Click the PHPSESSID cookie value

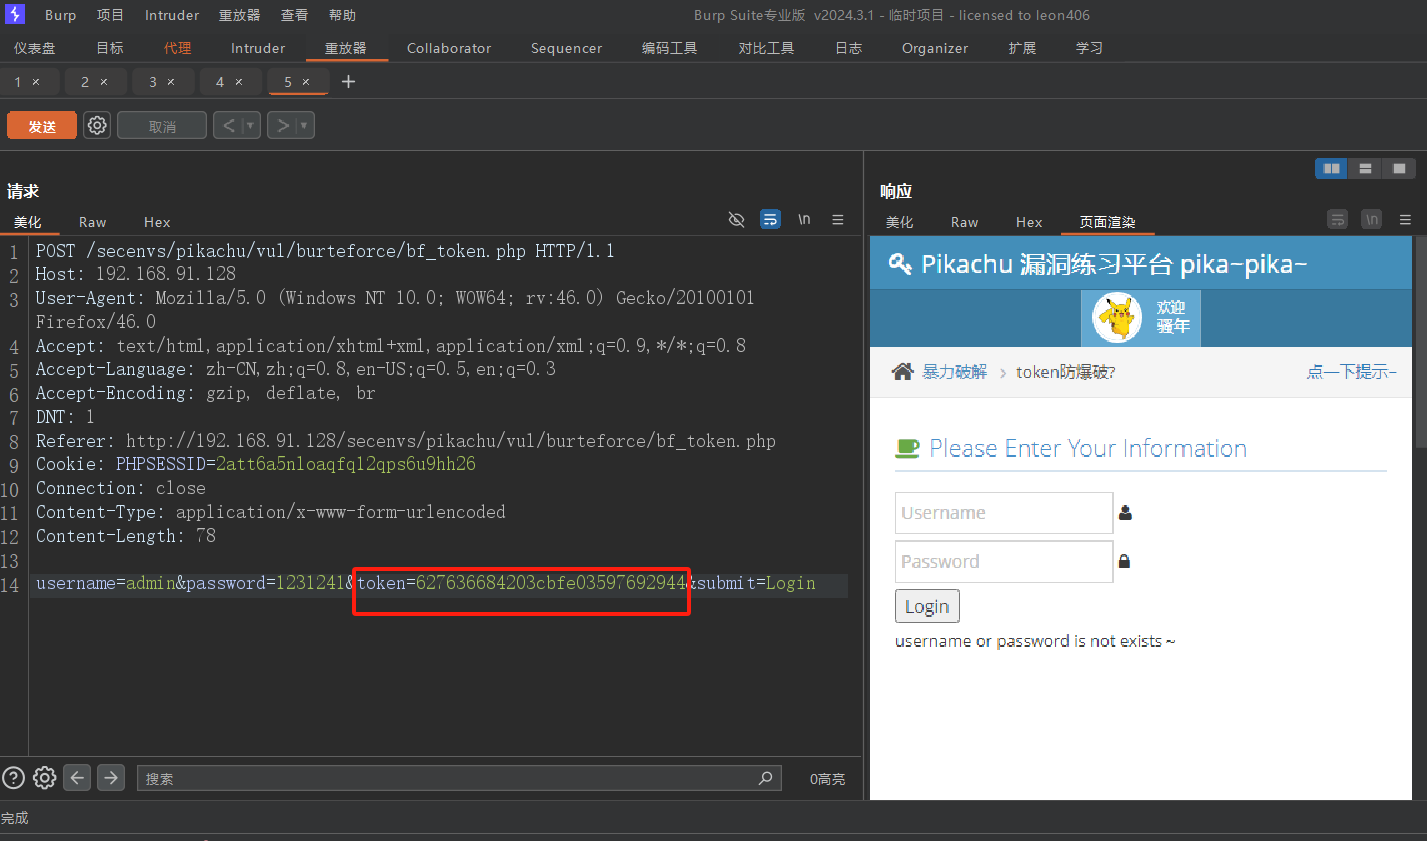pyautogui.click(x=346, y=464)
